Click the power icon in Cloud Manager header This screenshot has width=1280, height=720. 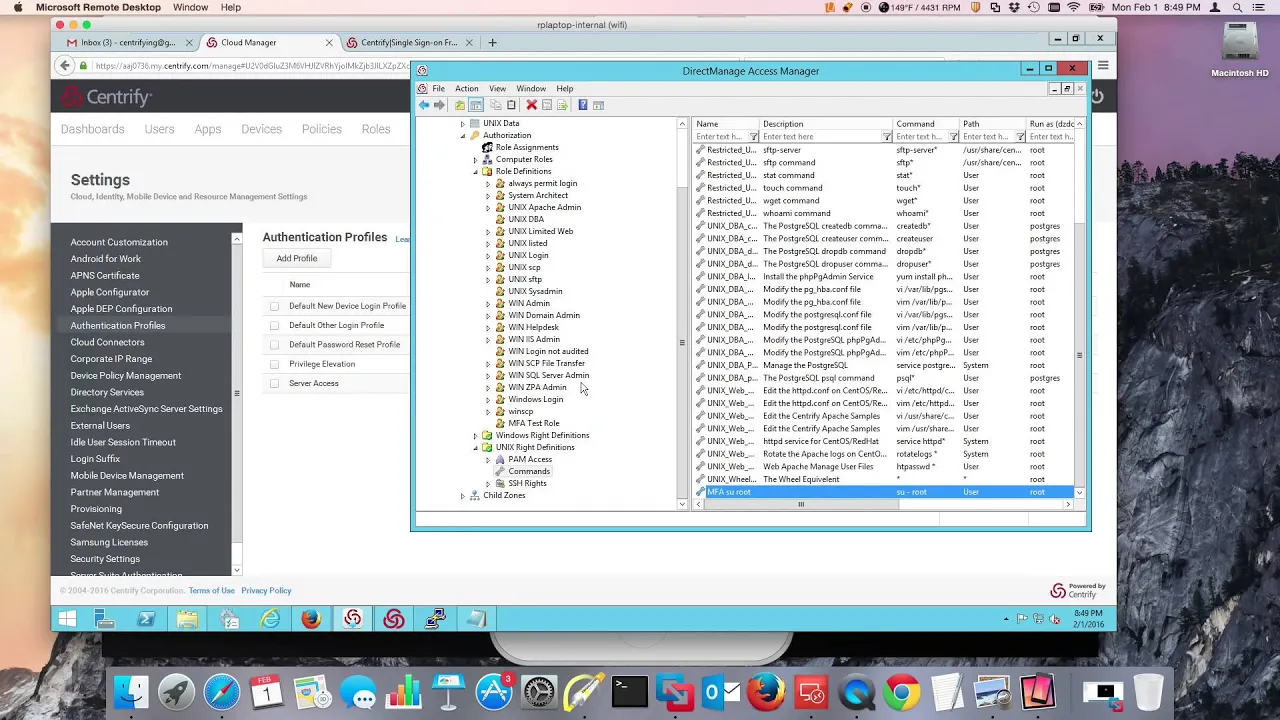pyautogui.click(x=1097, y=96)
